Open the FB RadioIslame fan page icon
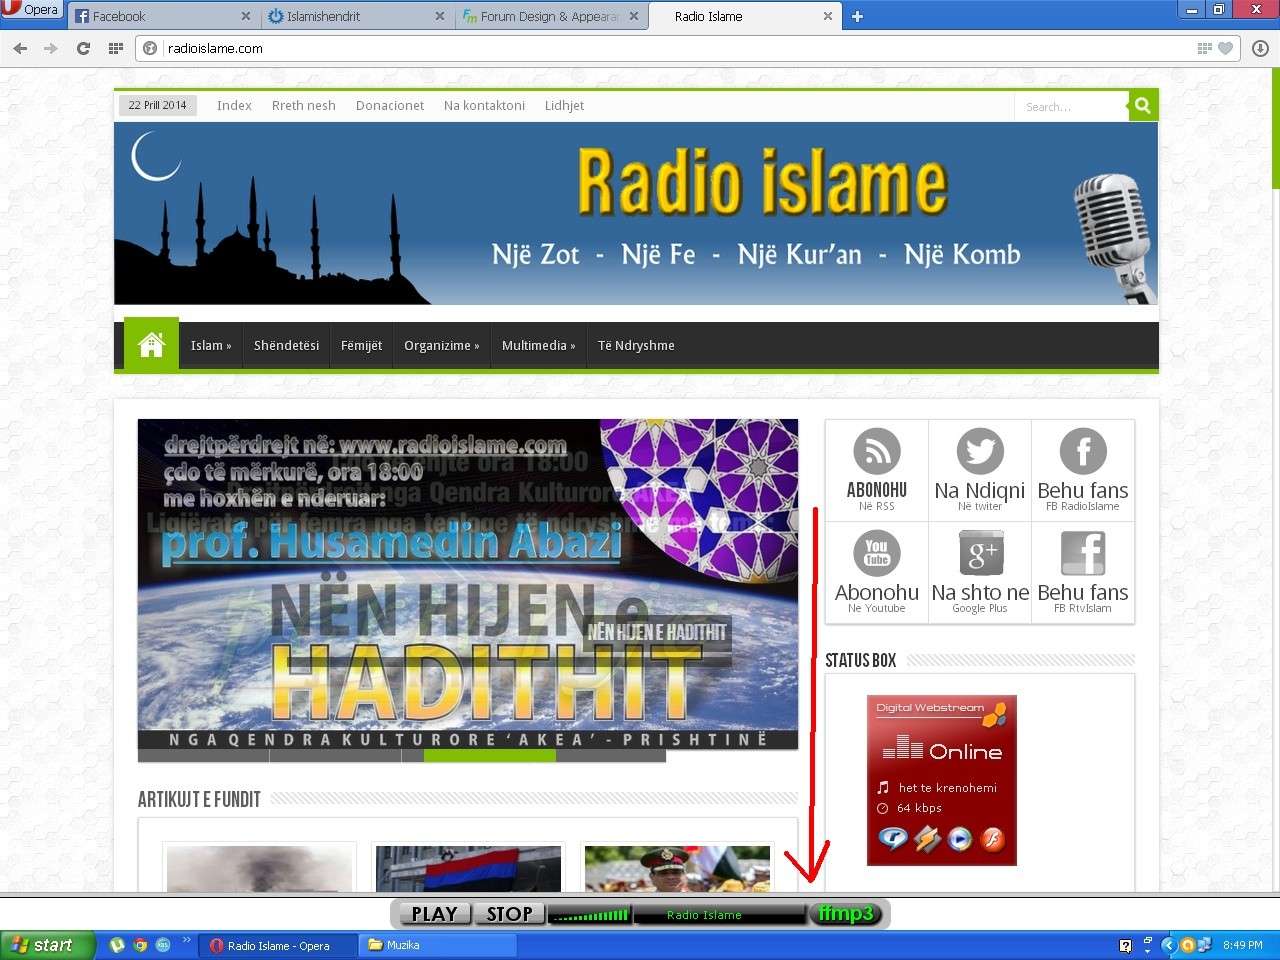This screenshot has width=1280, height=960. click(1083, 452)
